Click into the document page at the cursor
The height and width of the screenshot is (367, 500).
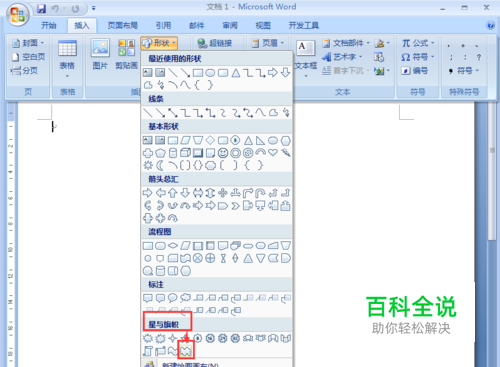(53, 127)
